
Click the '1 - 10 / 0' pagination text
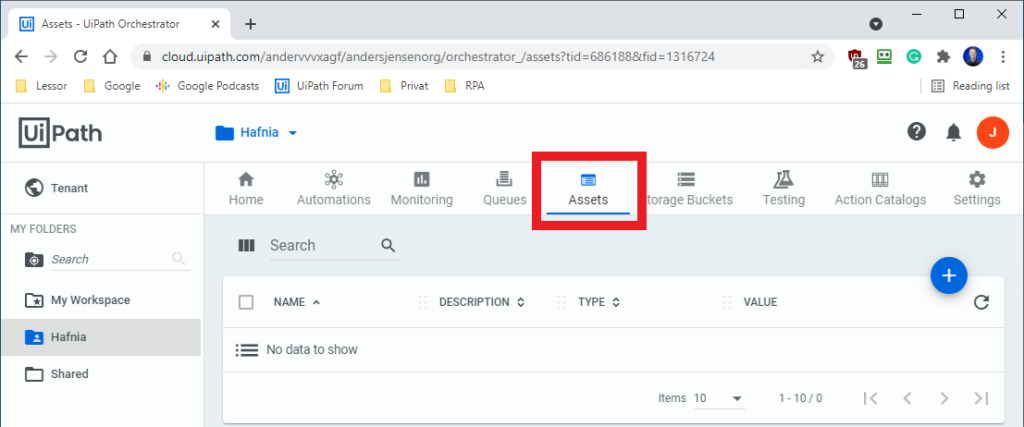(801, 398)
